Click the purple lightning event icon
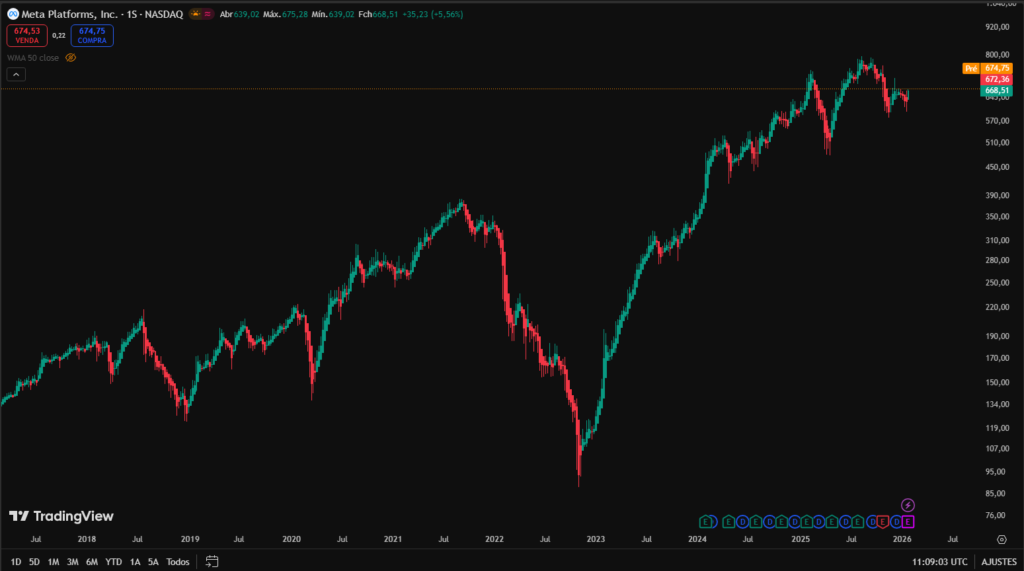This screenshot has width=1024, height=571. [908, 505]
